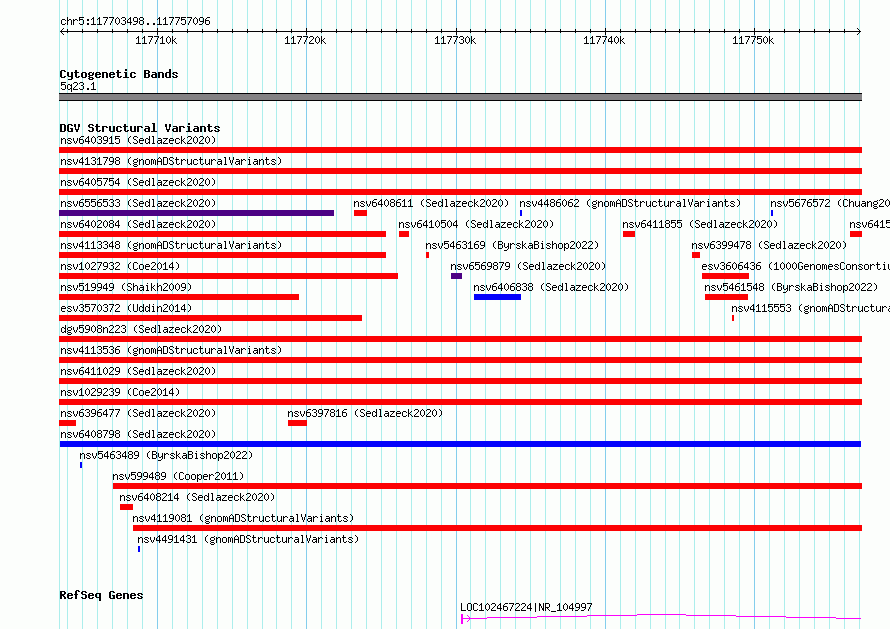Click the nsv6411855 (Sedlazeck2020) label
Image resolution: width=890 pixels, height=629 pixels.
pos(700,224)
